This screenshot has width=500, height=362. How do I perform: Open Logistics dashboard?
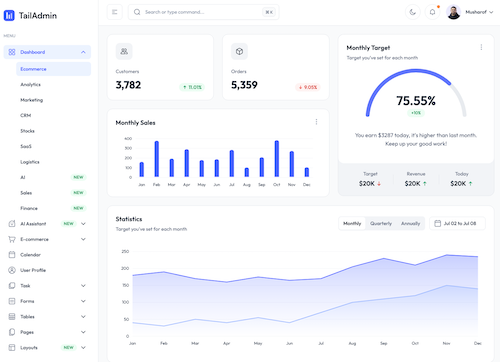pyautogui.click(x=30, y=162)
